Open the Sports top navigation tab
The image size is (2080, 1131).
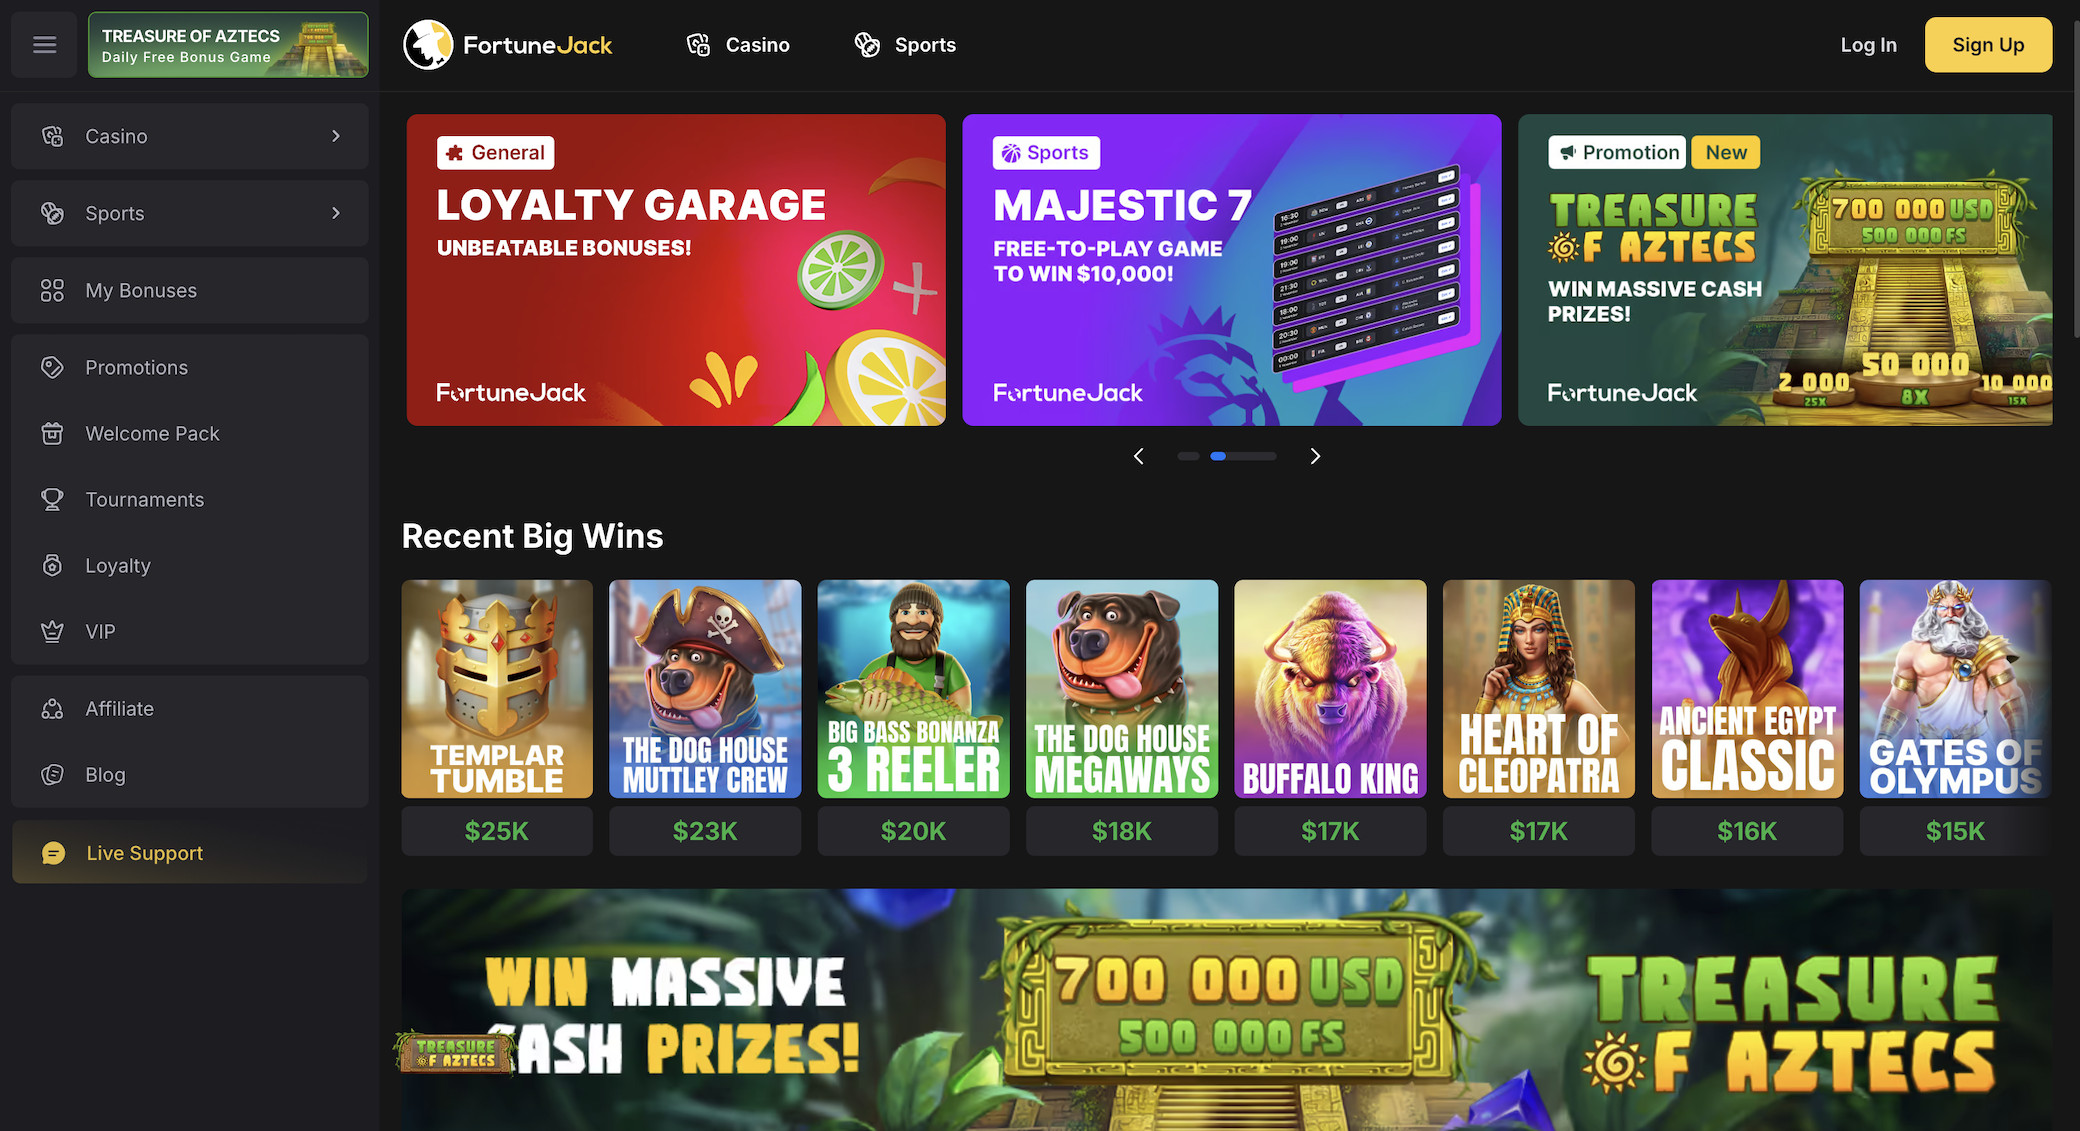tap(905, 45)
